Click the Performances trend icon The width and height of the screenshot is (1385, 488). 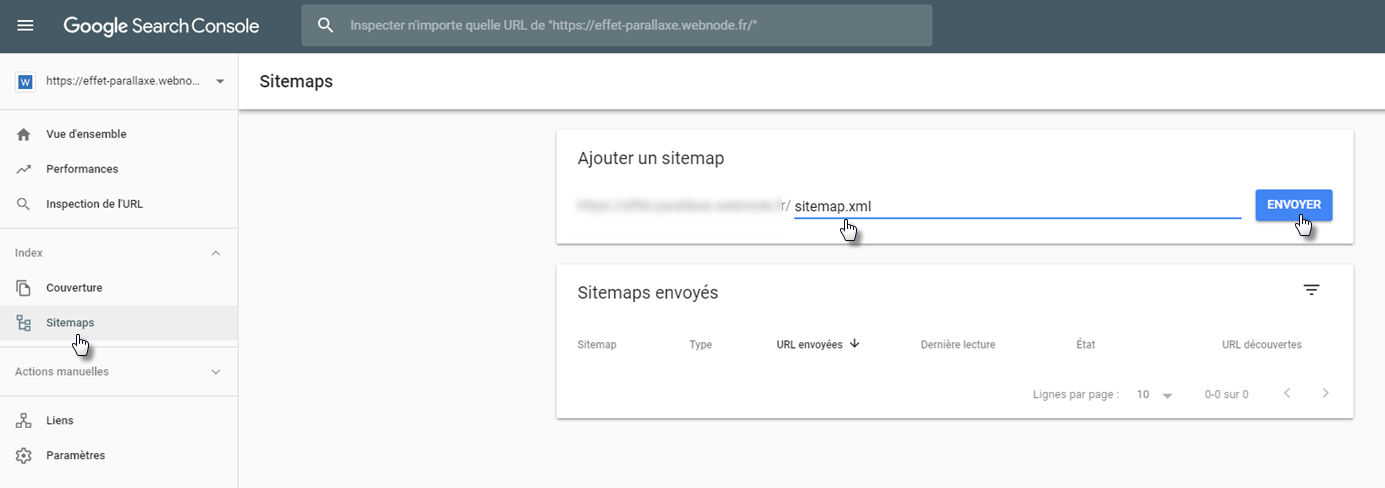(x=24, y=169)
